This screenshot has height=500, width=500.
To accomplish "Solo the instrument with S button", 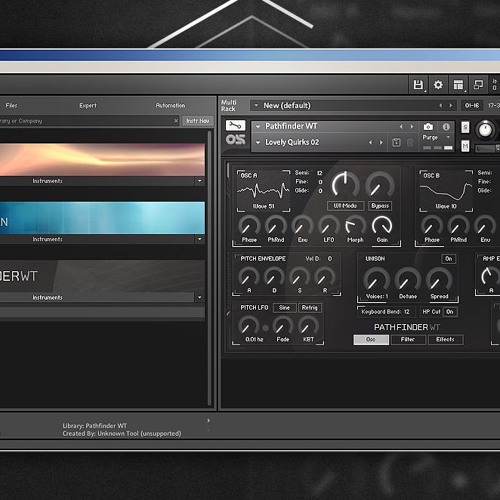I will click(465, 127).
